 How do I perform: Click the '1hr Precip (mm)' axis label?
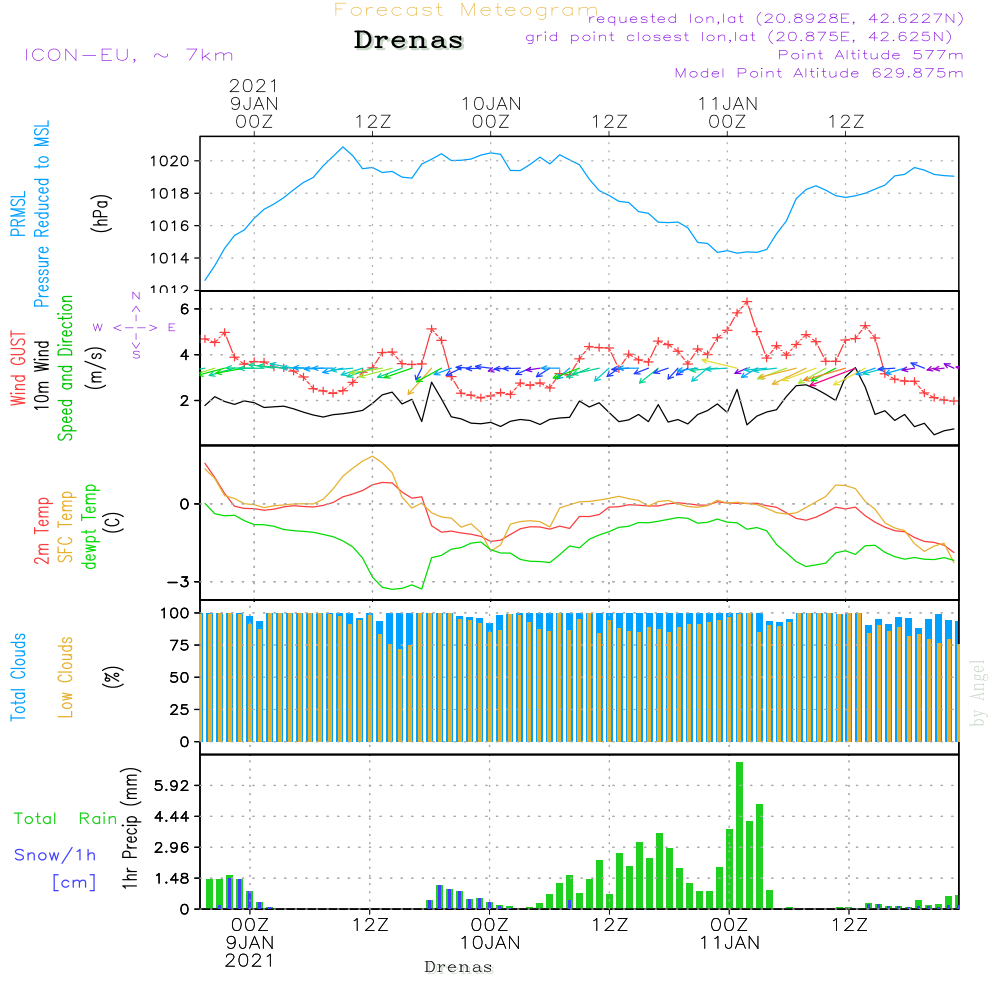(130, 828)
